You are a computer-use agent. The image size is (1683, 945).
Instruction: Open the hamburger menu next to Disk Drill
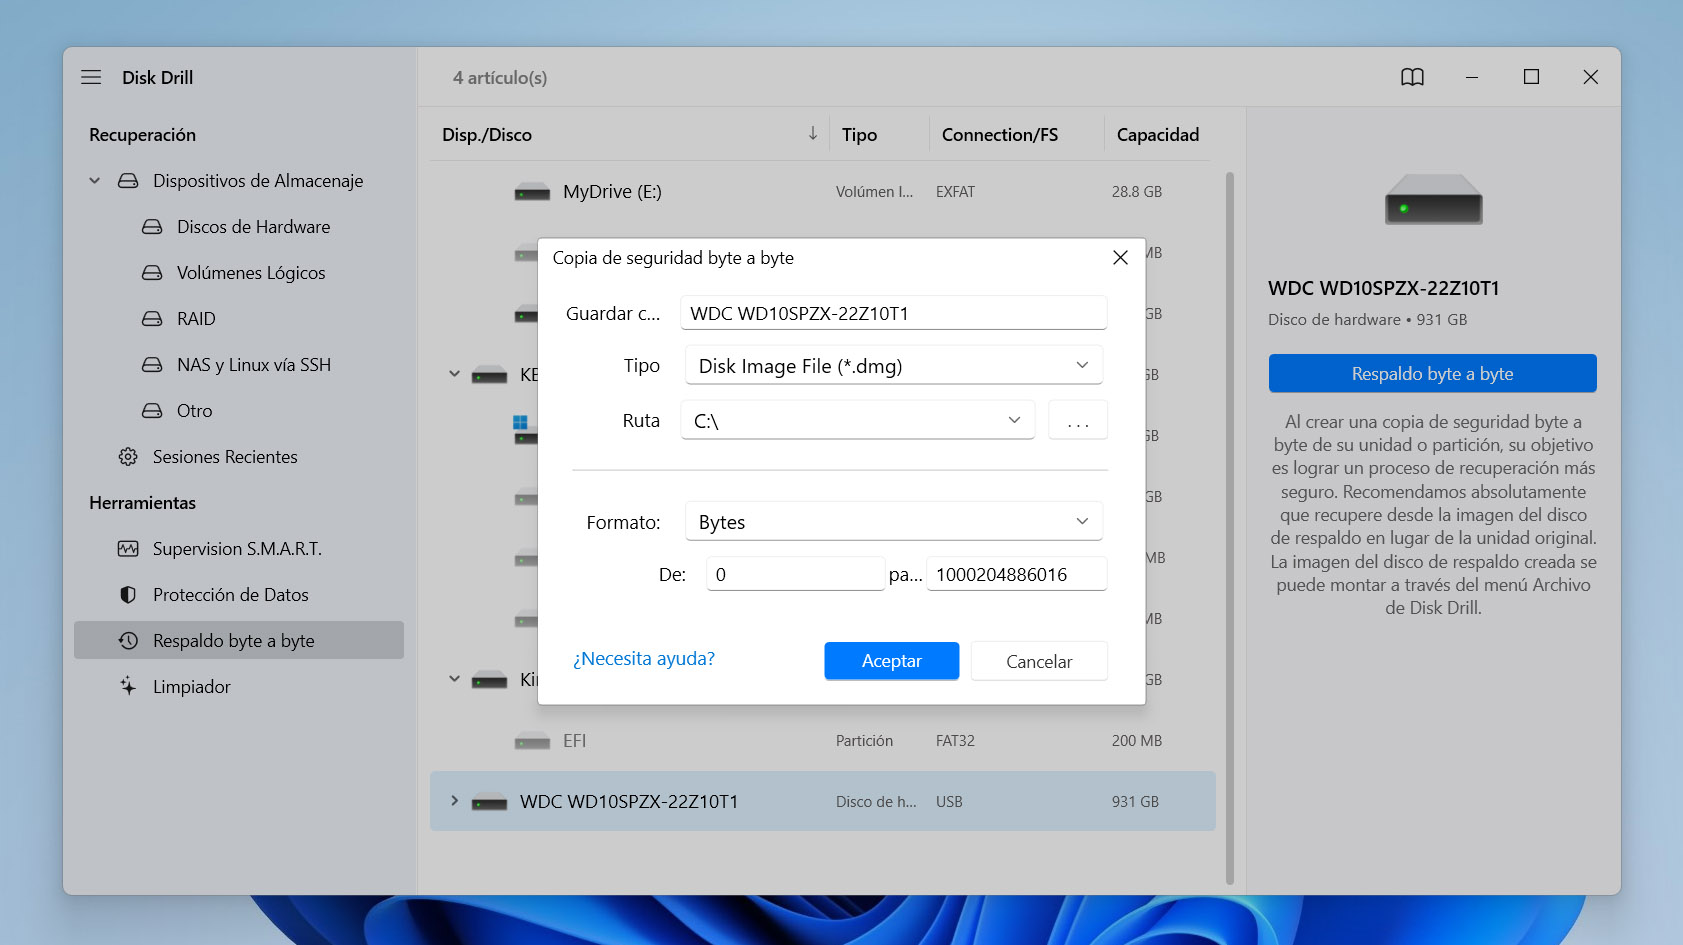click(91, 77)
